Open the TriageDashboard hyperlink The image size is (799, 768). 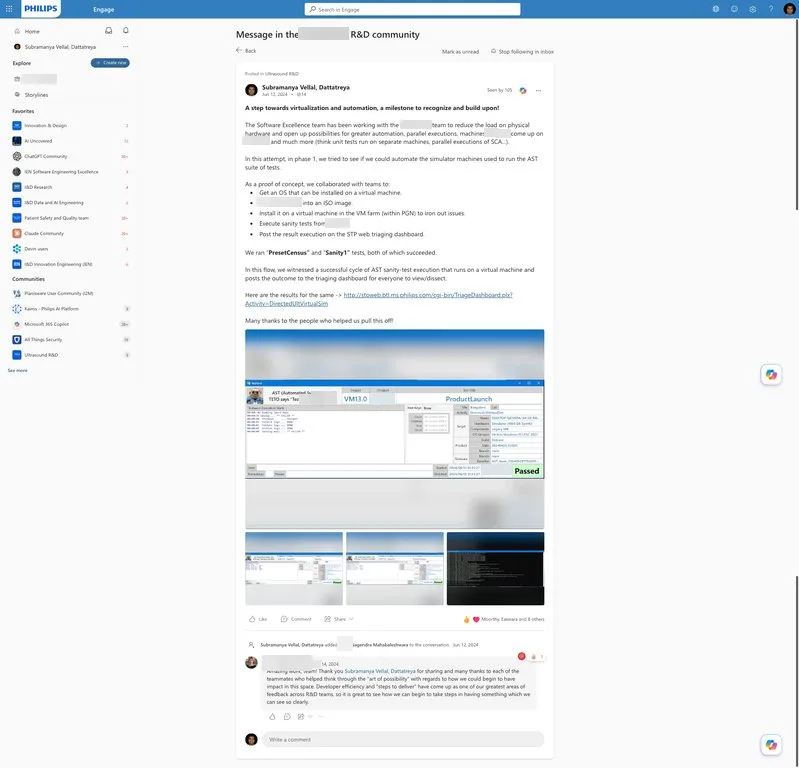(379, 299)
